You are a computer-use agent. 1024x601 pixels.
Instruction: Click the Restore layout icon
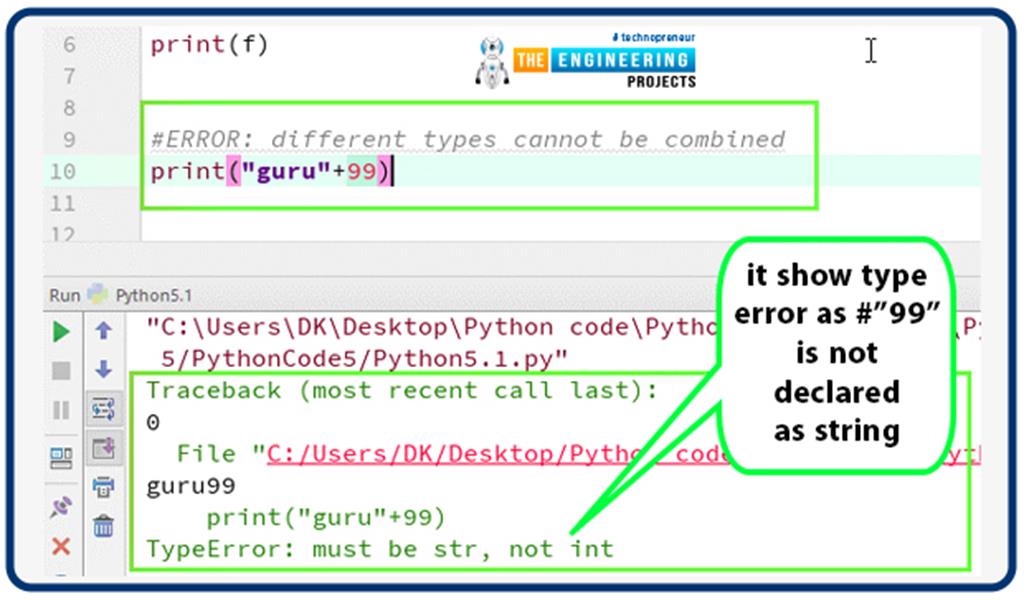click(x=61, y=458)
